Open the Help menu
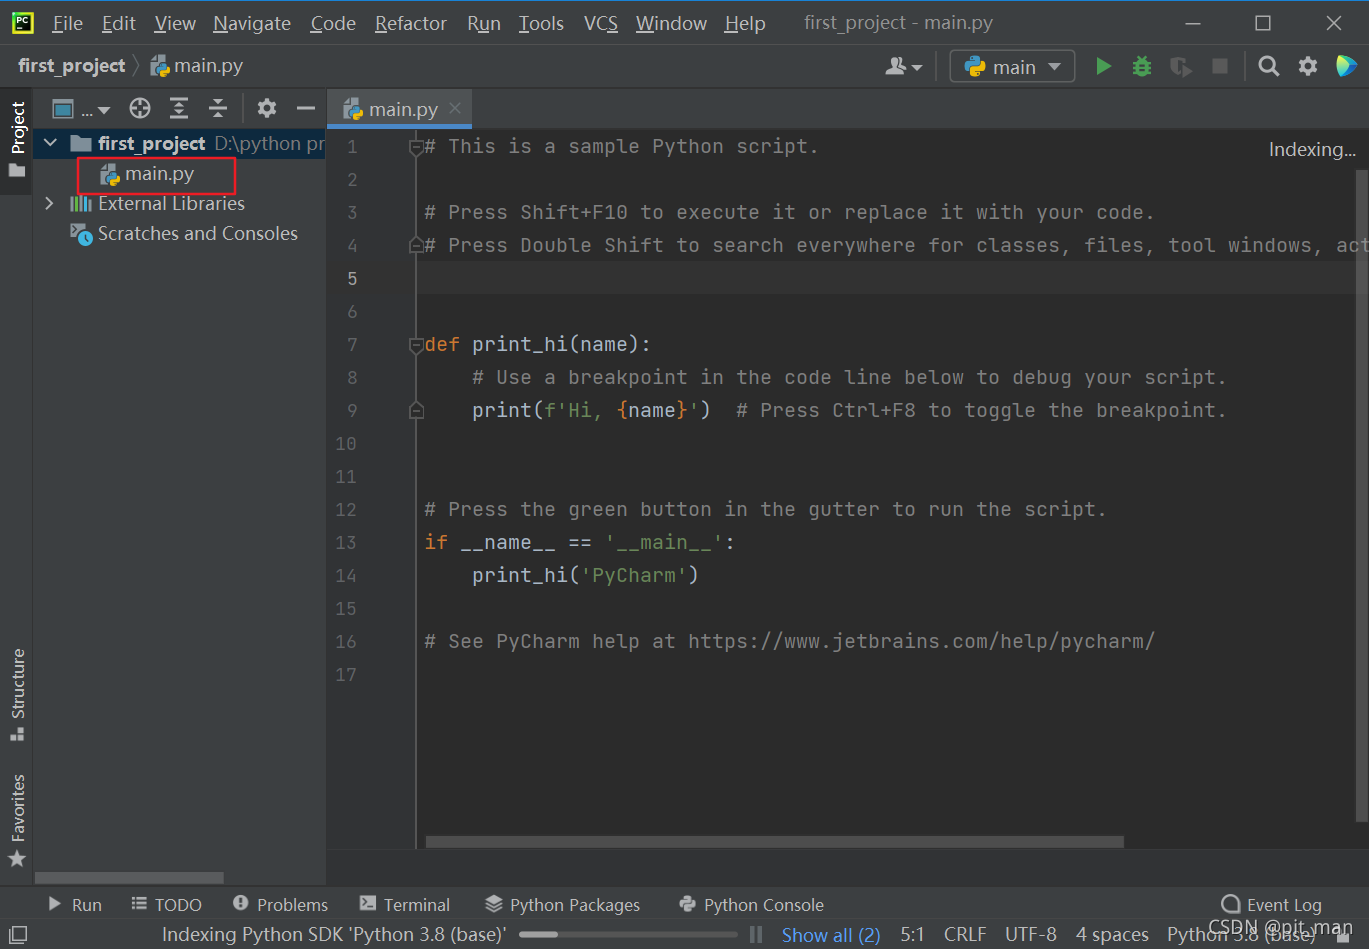This screenshot has height=949, width=1369. click(x=745, y=23)
